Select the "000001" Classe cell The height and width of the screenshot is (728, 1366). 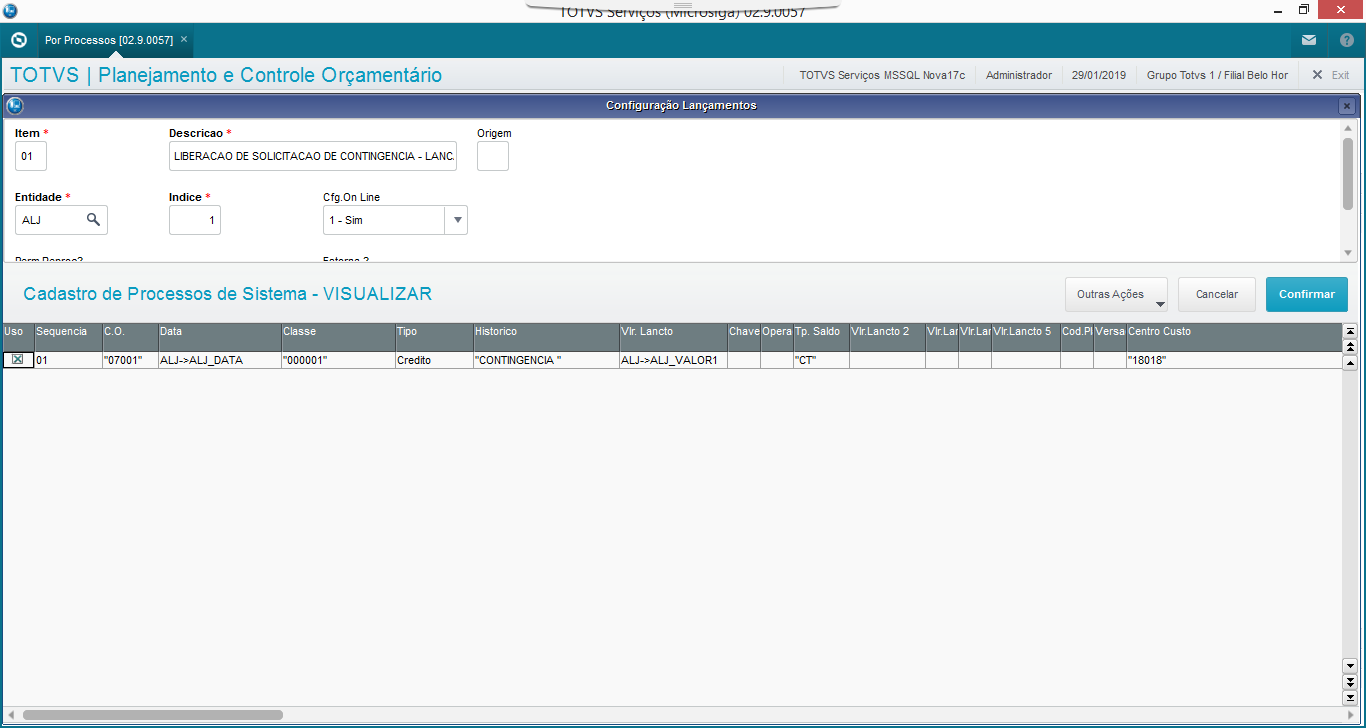coord(338,360)
